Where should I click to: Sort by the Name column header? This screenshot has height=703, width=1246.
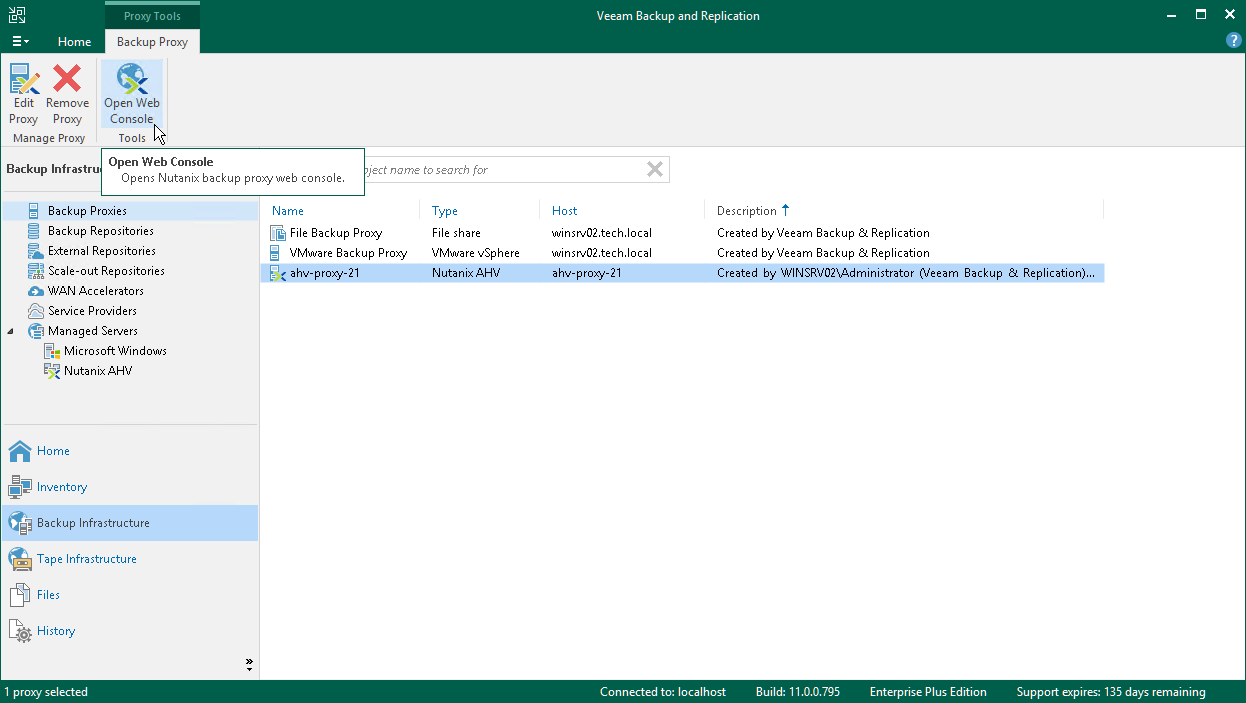(x=288, y=211)
